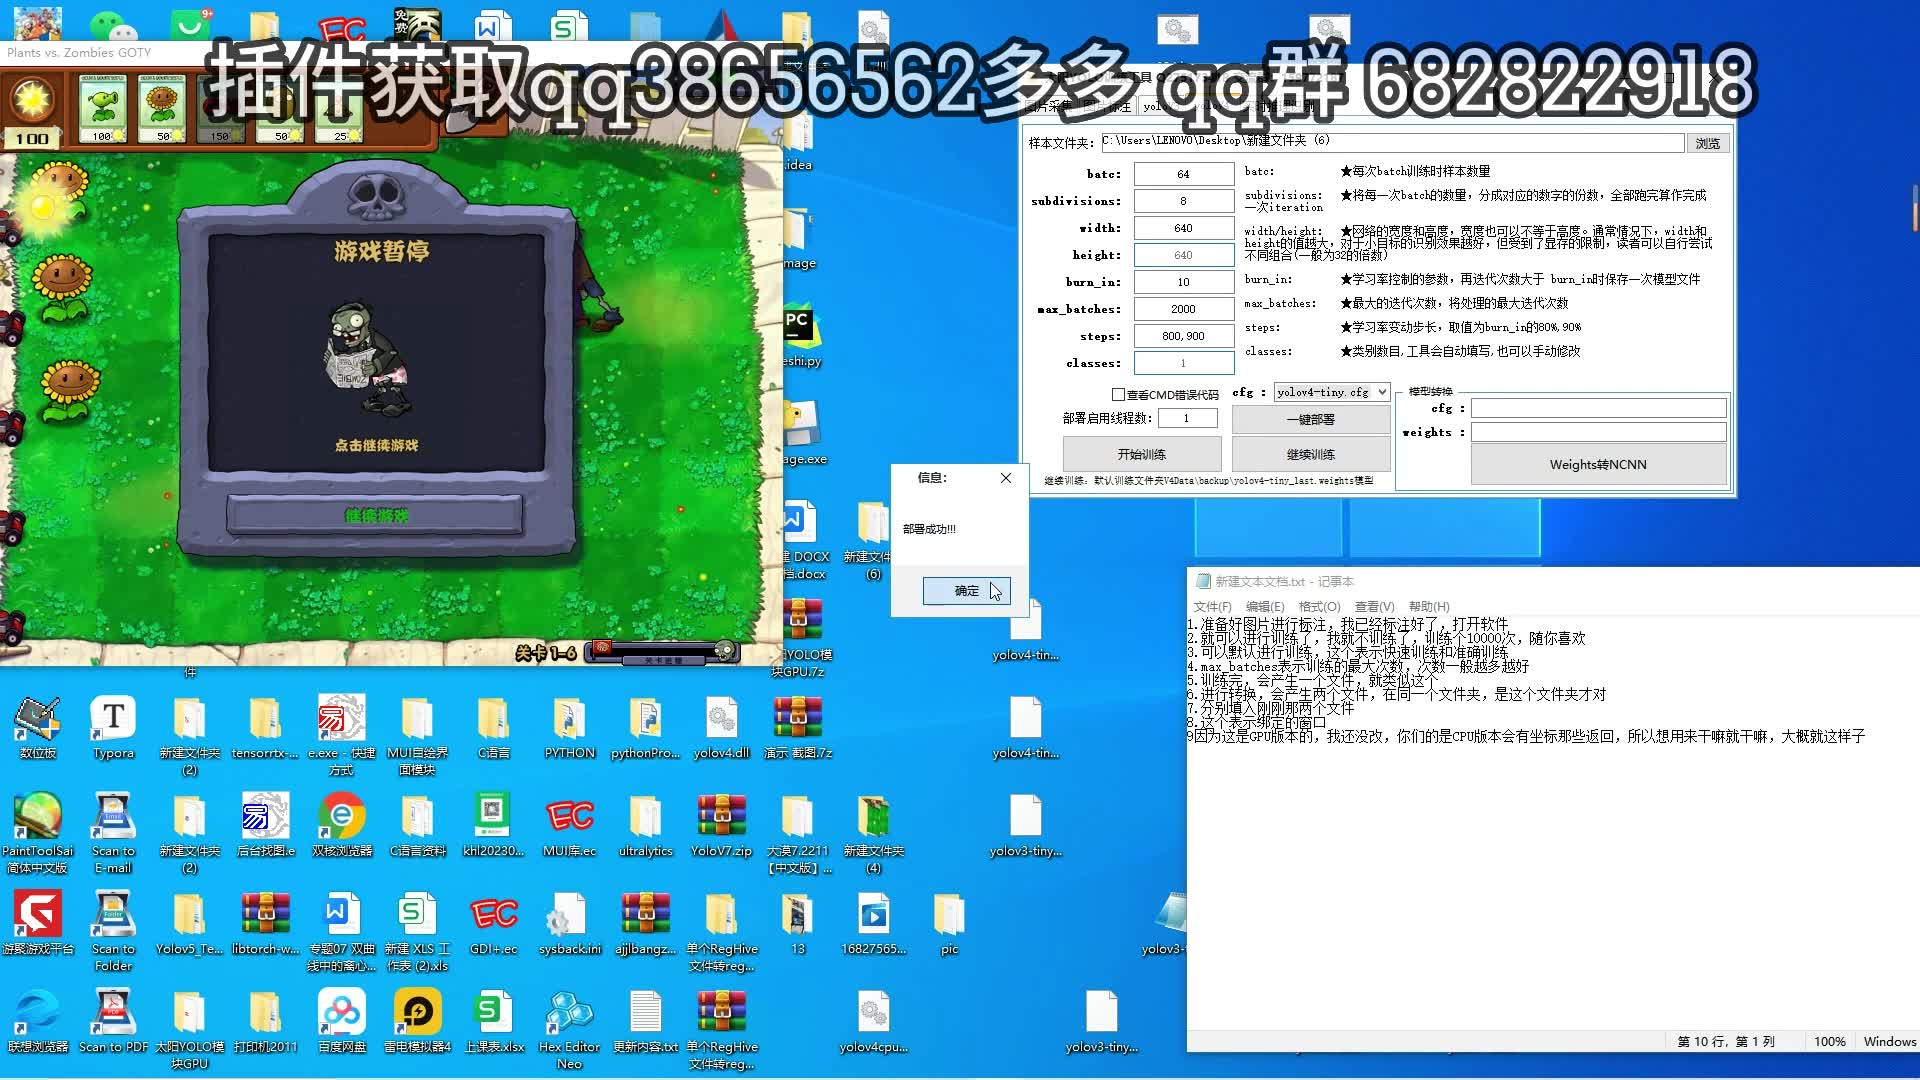Open the 查看(V) menu in Notepad
Image resolution: width=1920 pixels, height=1080 pixels.
[x=1374, y=607]
